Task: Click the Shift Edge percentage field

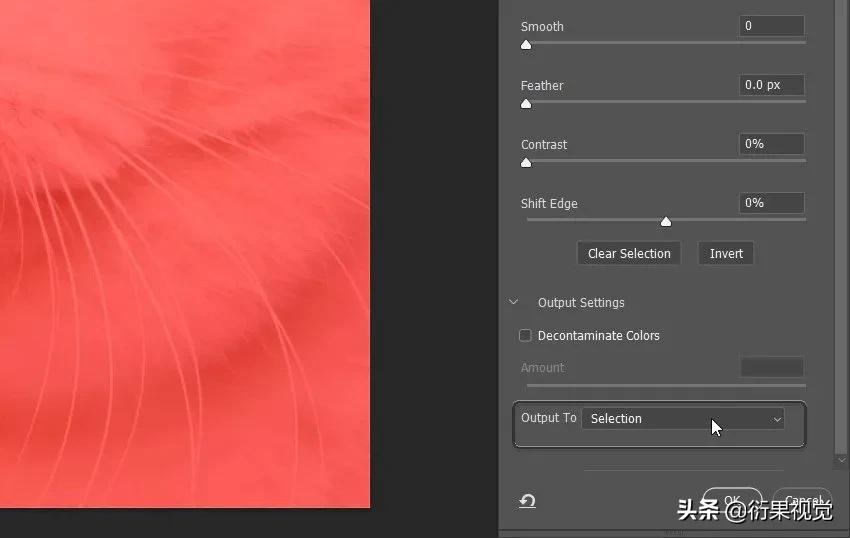Action: 771,203
